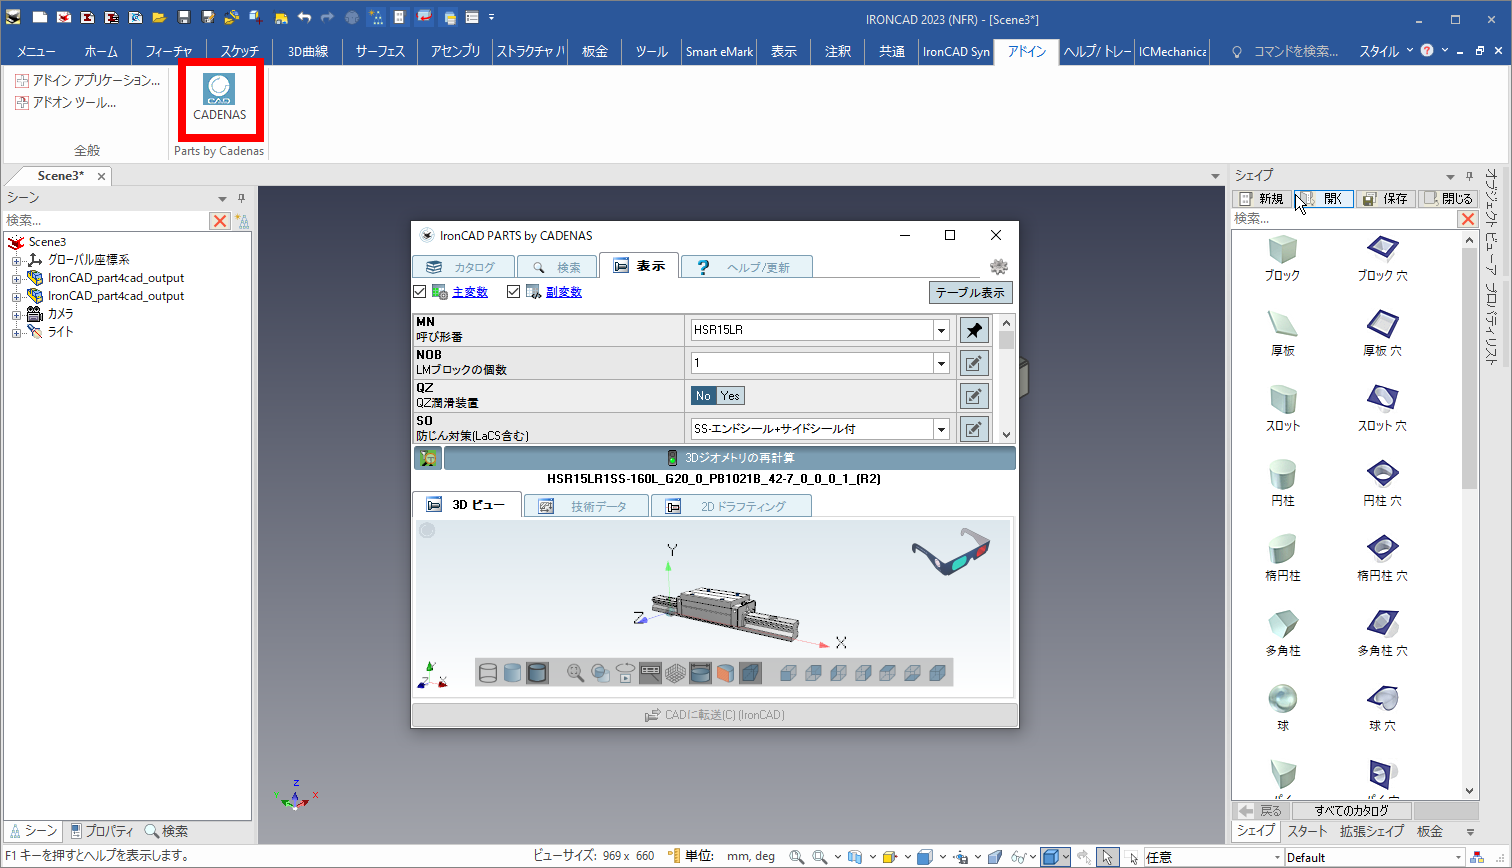The height and width of the screenshot is (868, 1512).
Task: Select the Cylinder (円柱) shape
Action: (1282, 483)
